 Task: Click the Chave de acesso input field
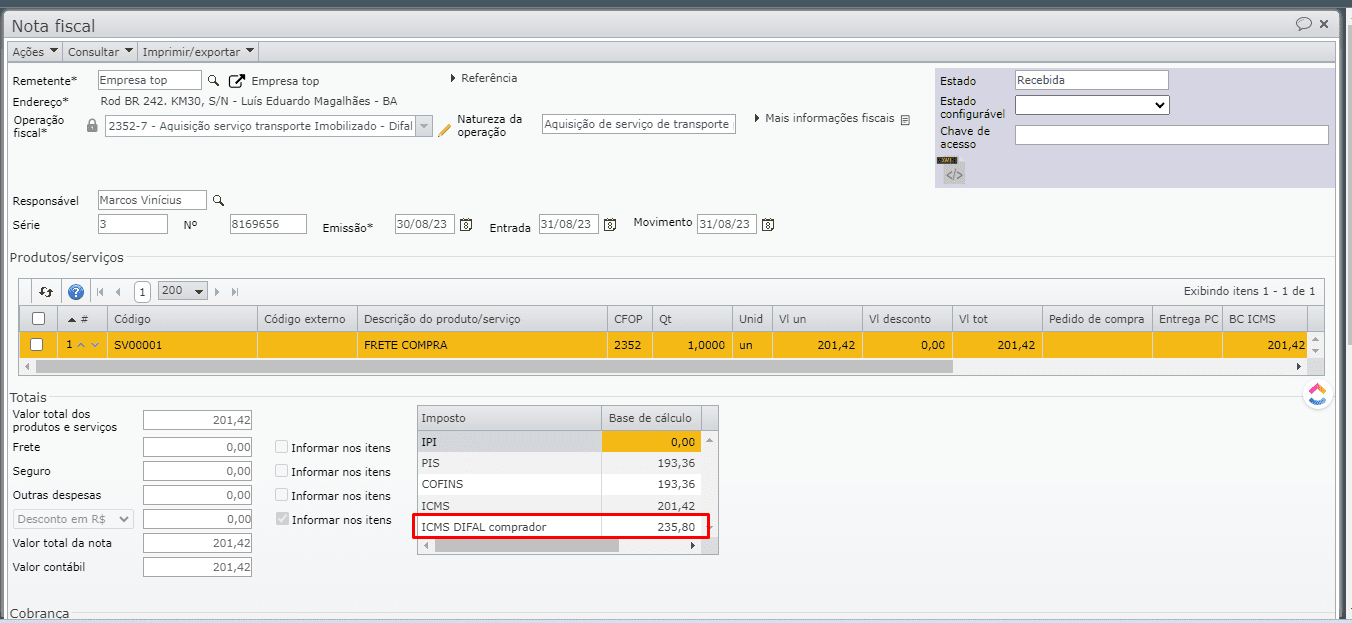(x=1171, y=135)
